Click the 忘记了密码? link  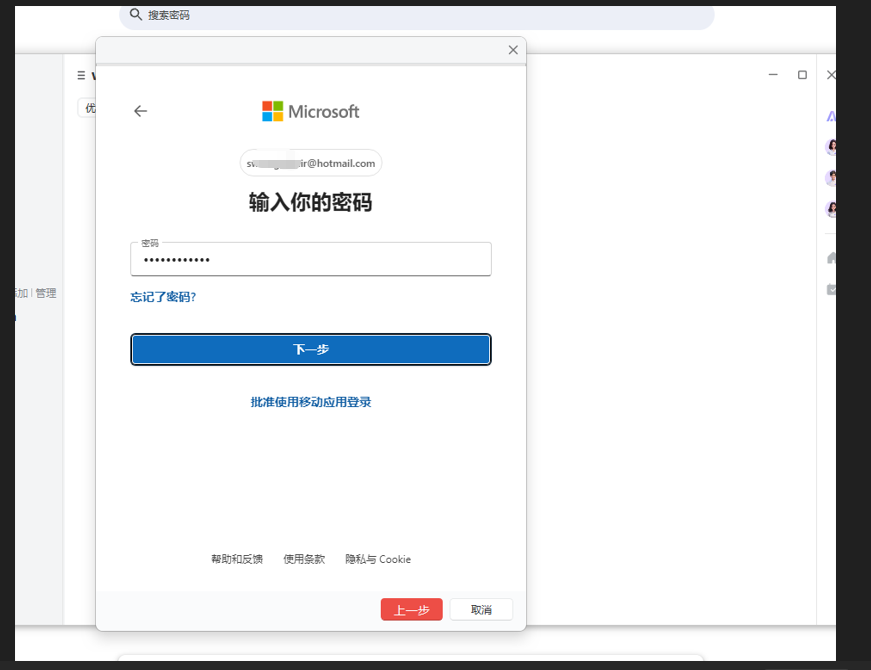[x=163, y=297]
